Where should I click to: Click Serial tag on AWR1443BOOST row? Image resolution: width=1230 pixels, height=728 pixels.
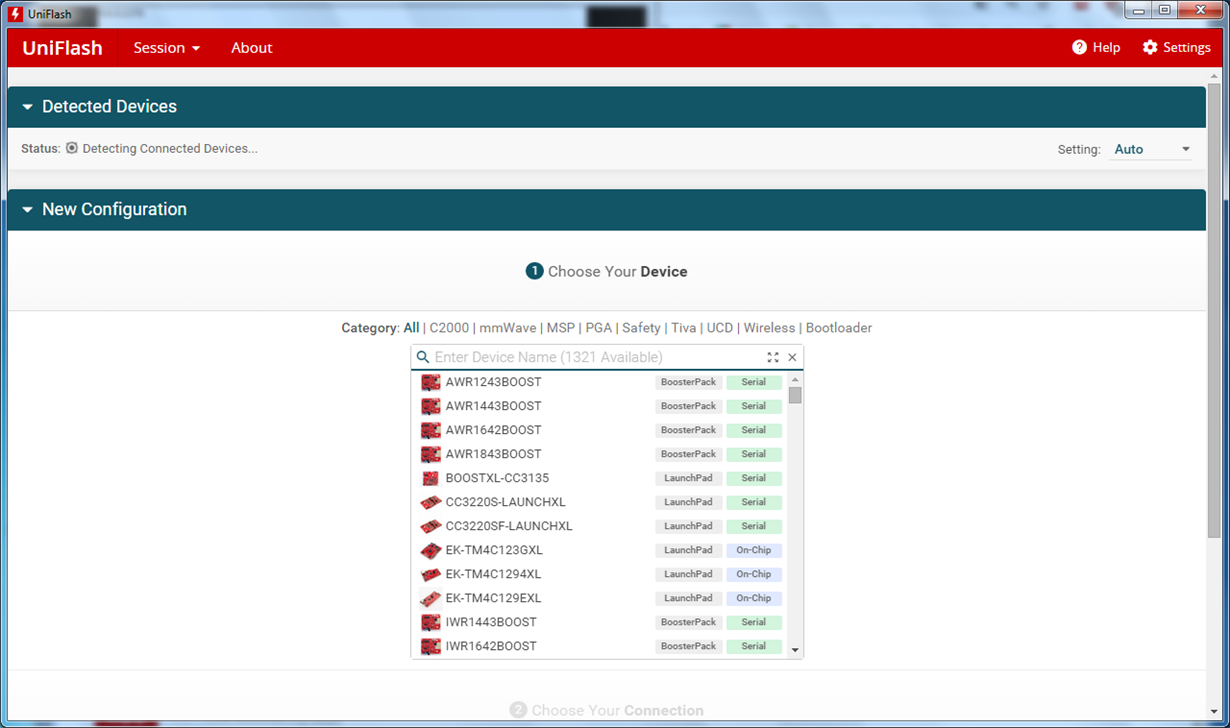[754, 406]
